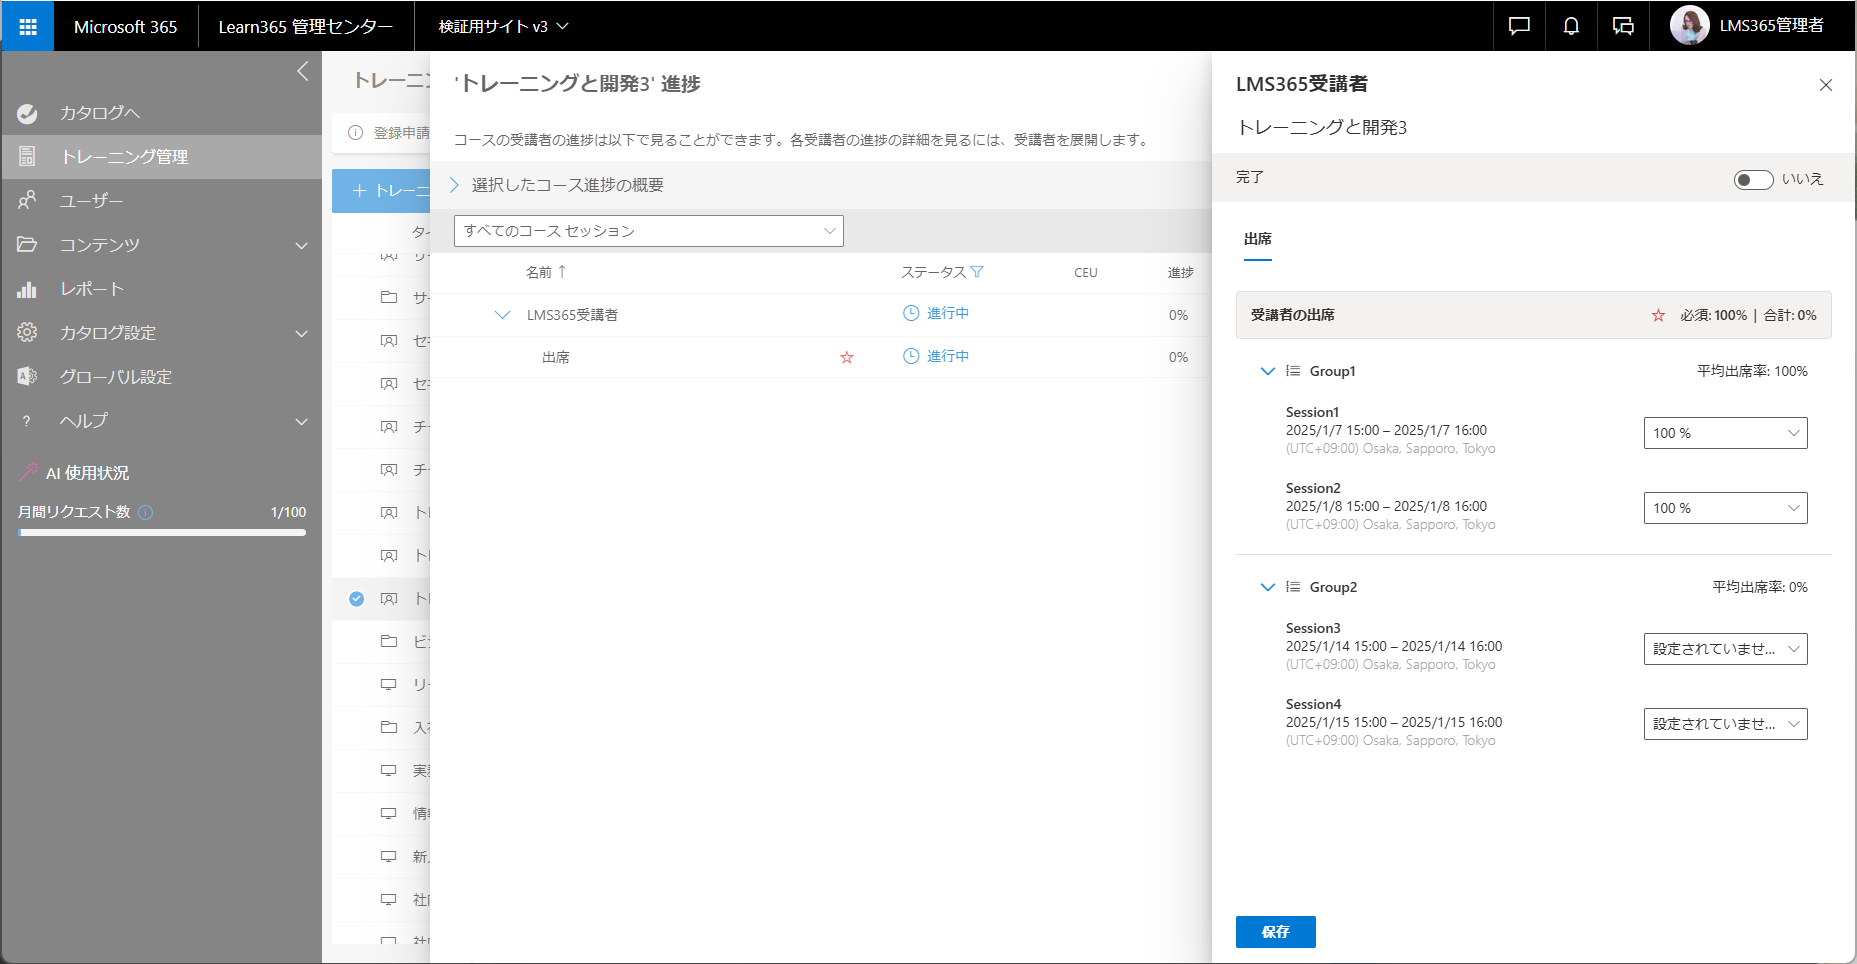Image resolution: width=1857 pixels, height=964 pixels.
Task: Collapse the left navigation with chevron
Action: [303, 72]
